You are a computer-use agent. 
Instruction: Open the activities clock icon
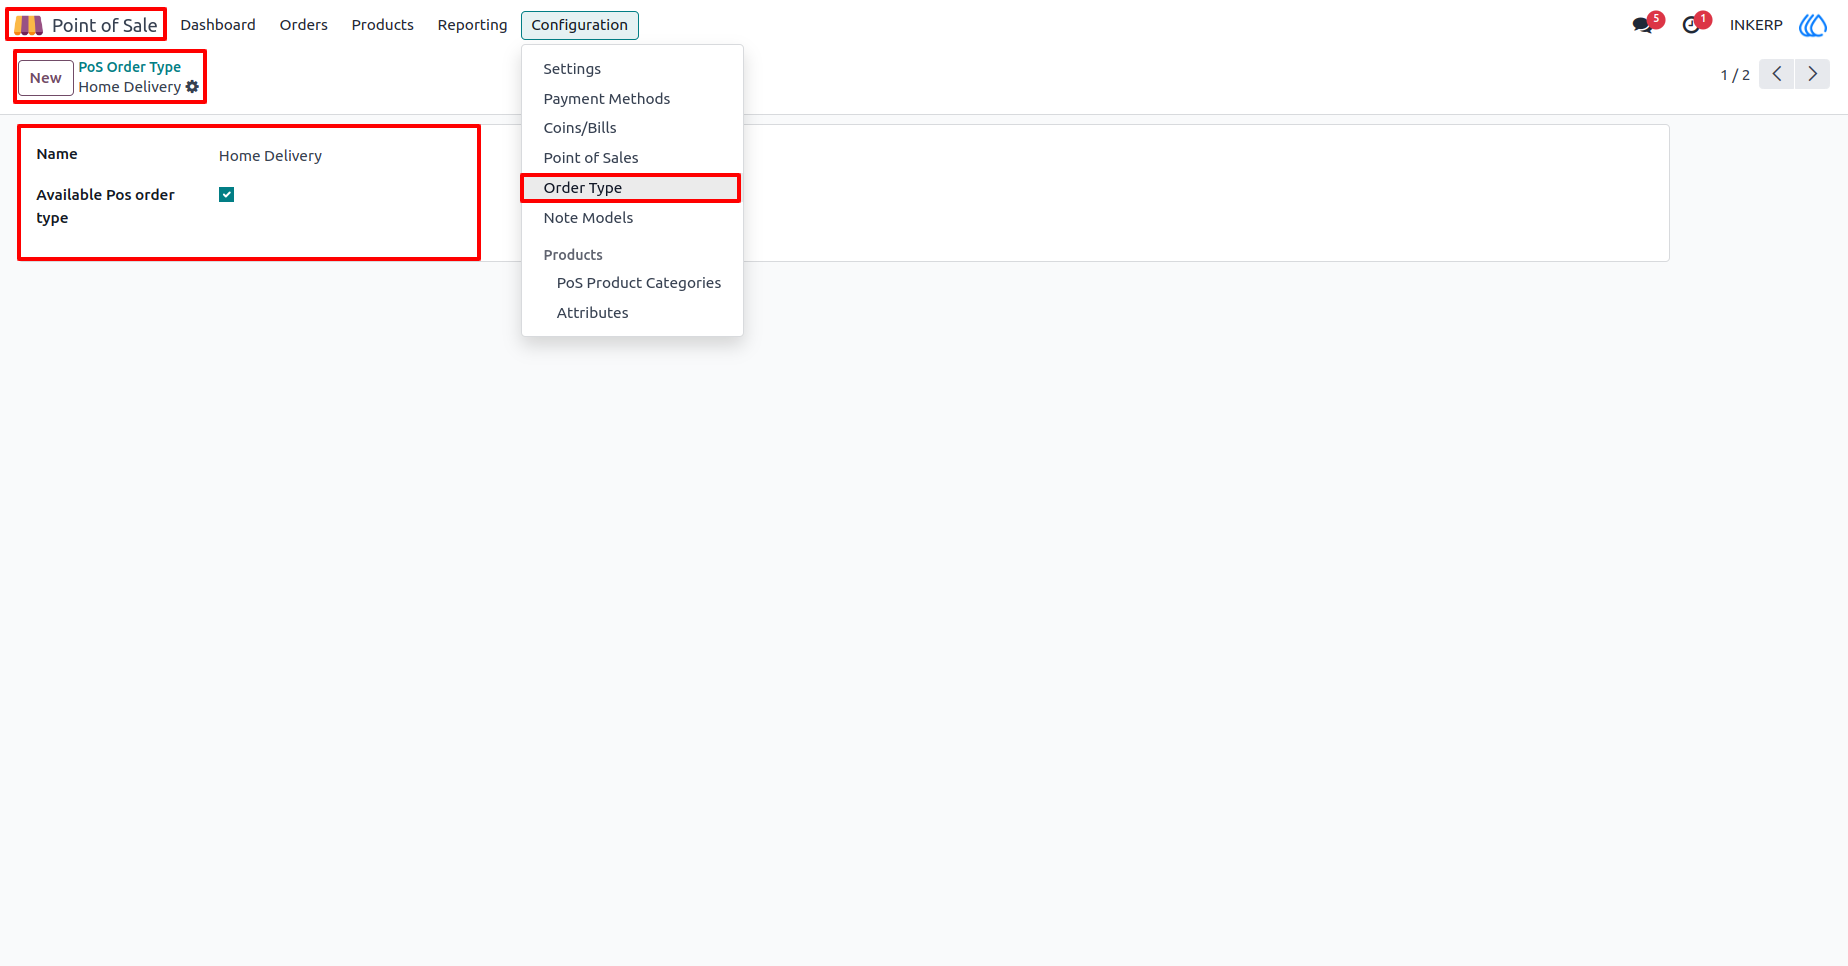point(1691,25)
